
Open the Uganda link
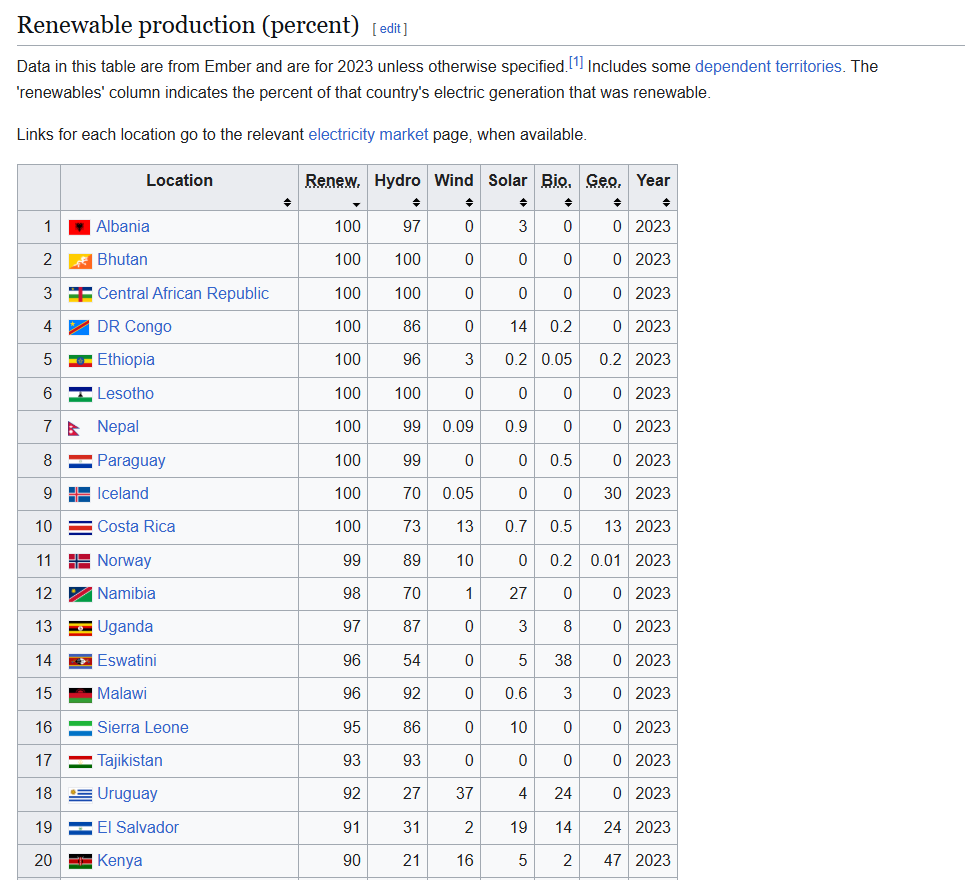125,627
